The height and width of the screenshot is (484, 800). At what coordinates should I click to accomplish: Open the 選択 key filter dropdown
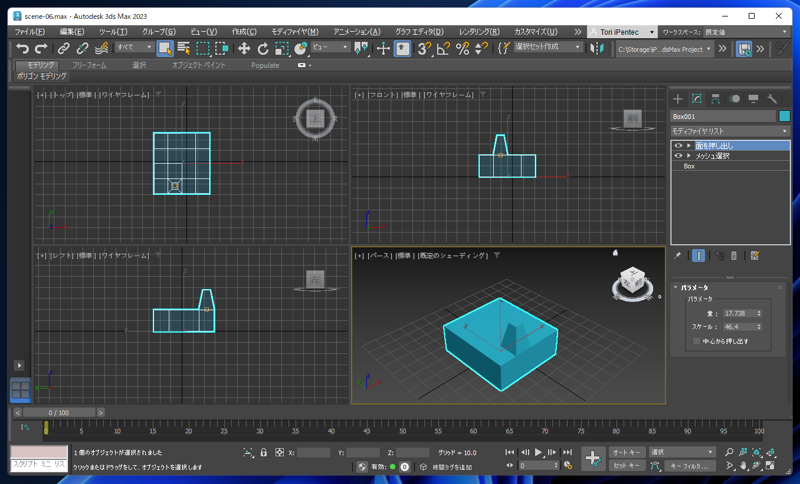682,452
